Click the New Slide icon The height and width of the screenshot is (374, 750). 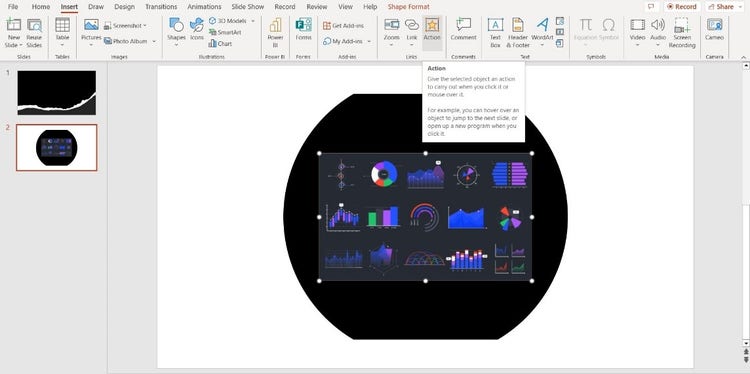14,25
